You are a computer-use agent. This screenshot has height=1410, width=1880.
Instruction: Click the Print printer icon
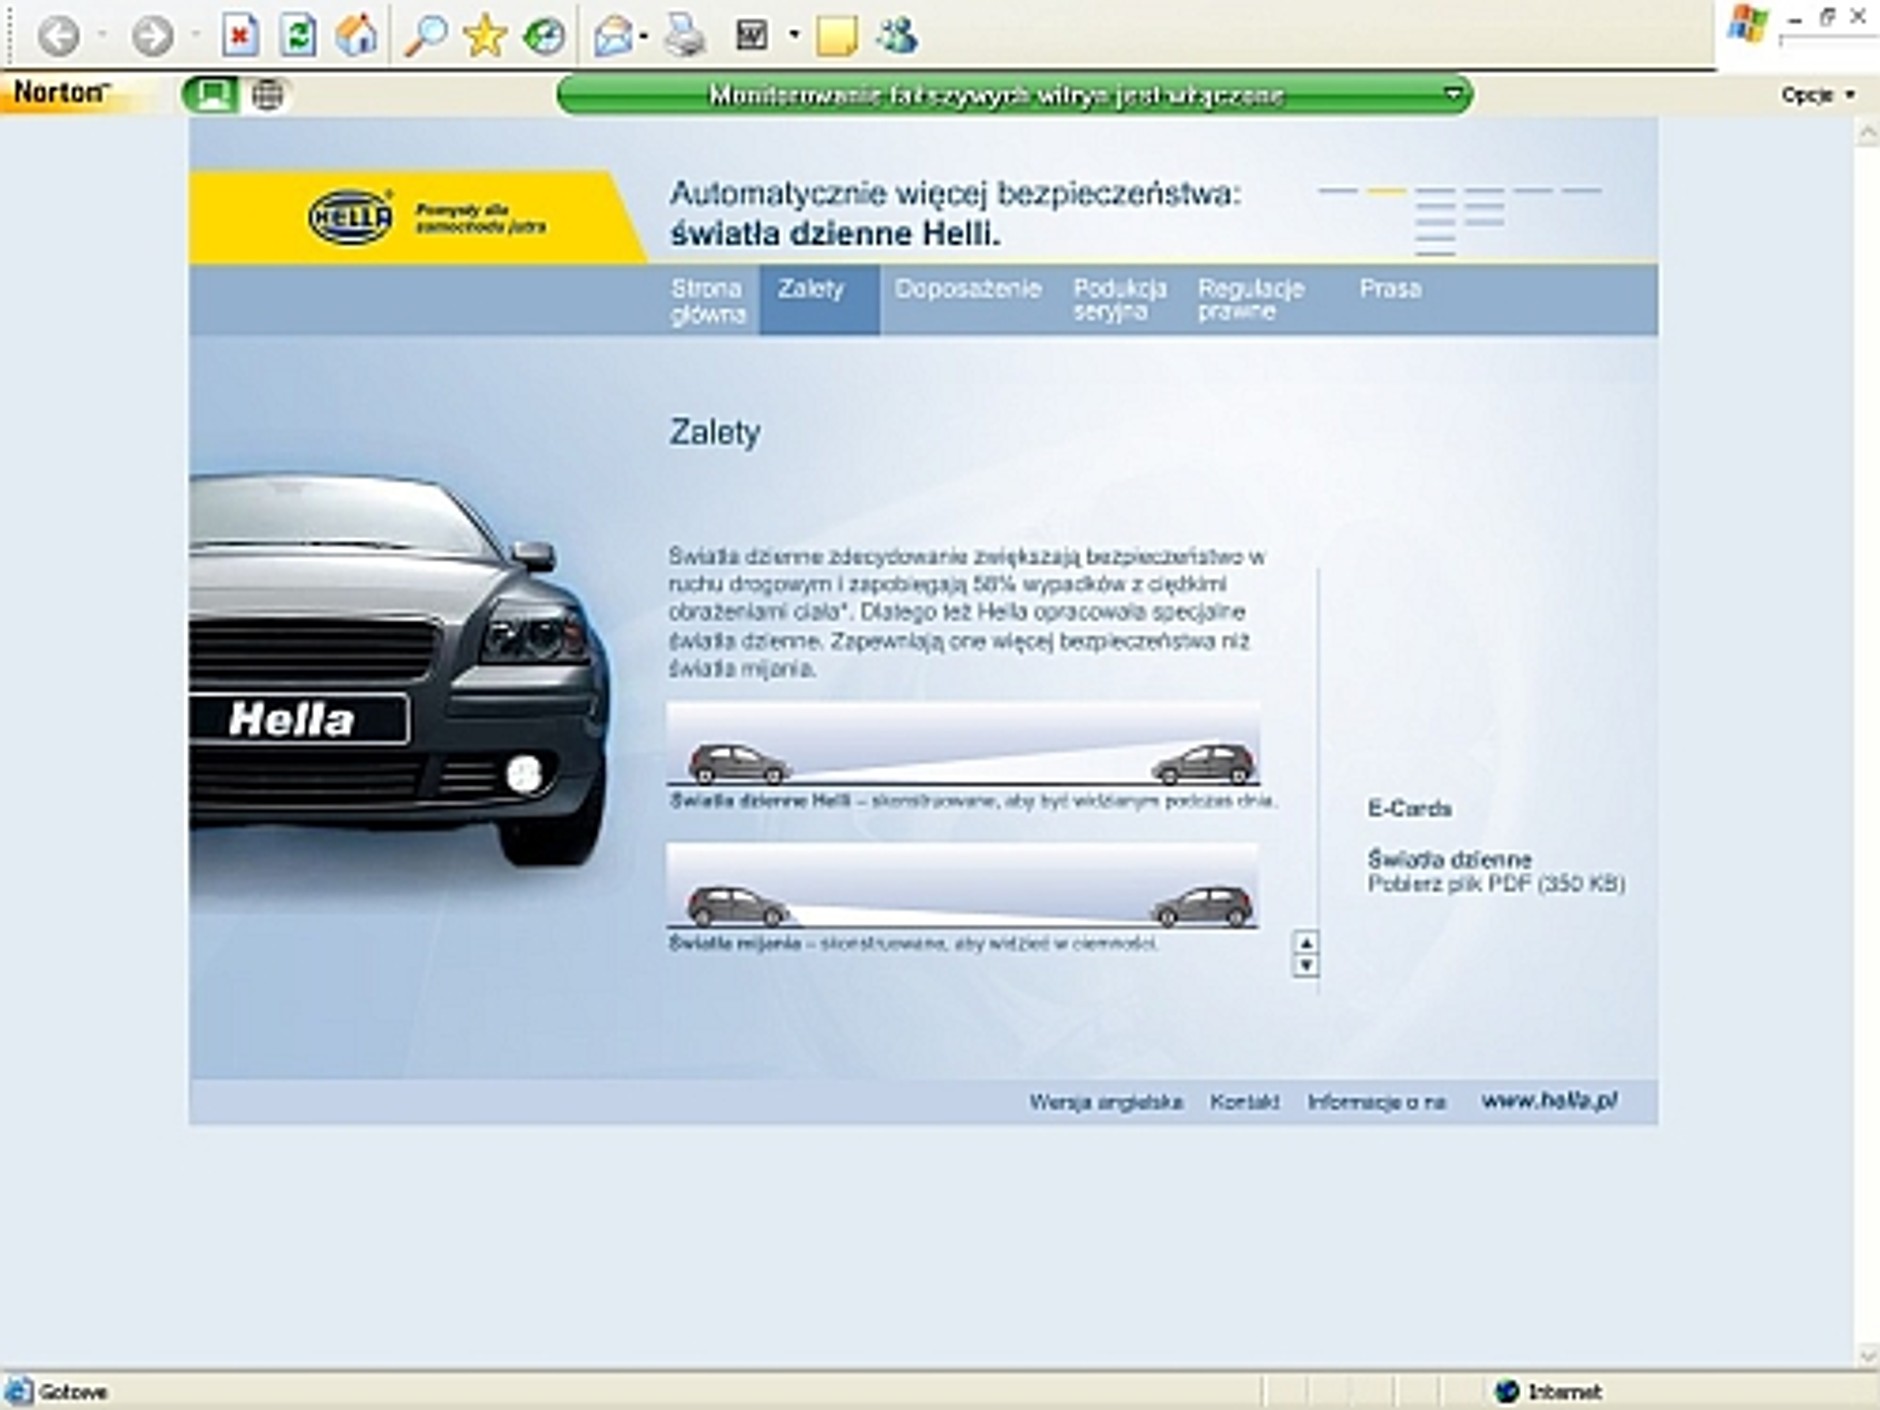[686, 37]
